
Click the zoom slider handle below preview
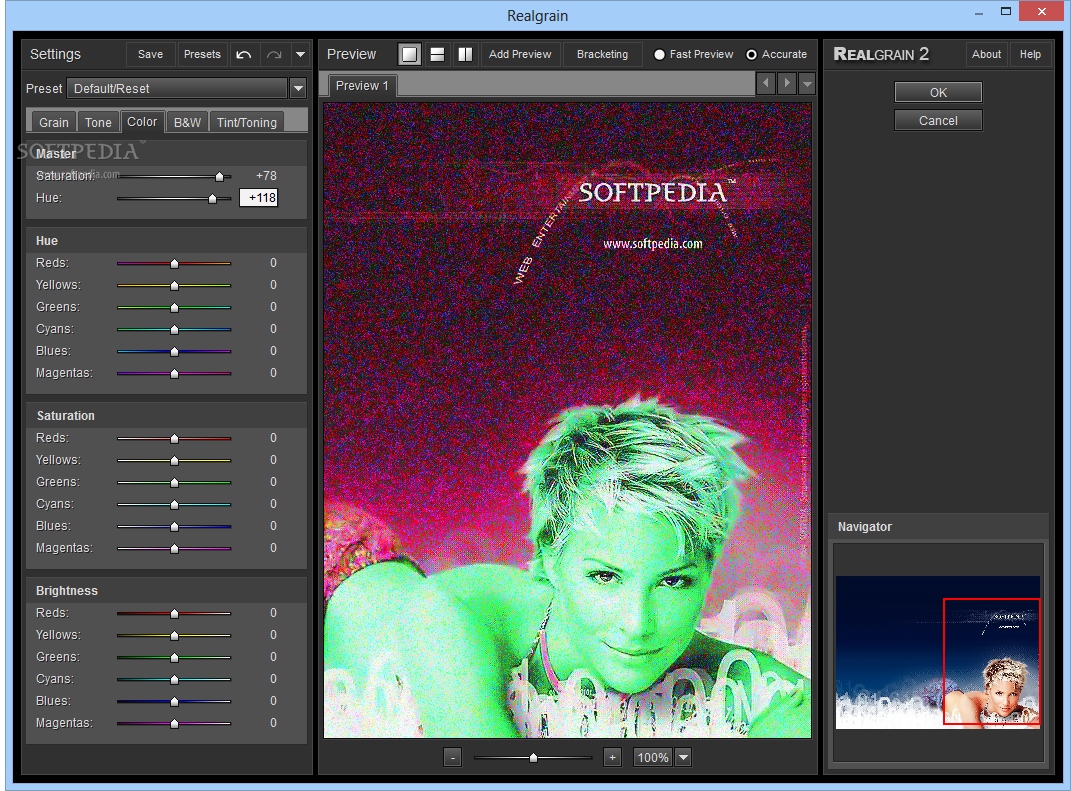point(533,758)
